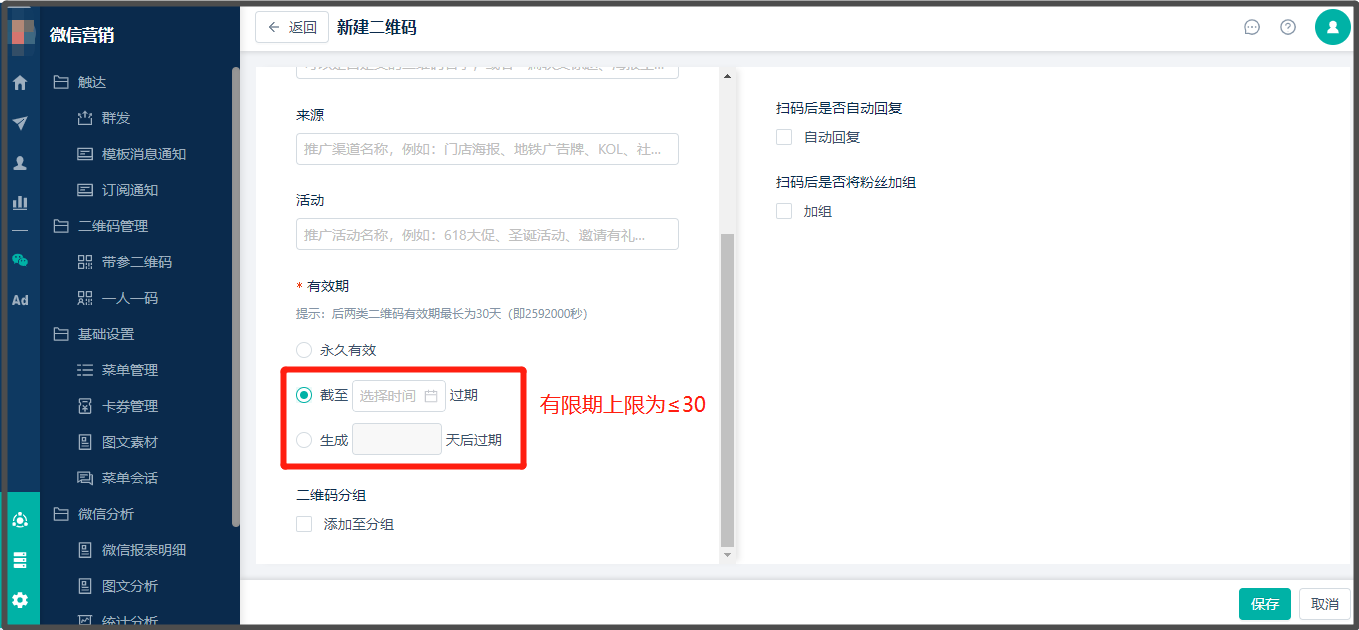This screenshot has height=630, width=1359.
Task: Click the help question mark icon
Action: 1288,27
